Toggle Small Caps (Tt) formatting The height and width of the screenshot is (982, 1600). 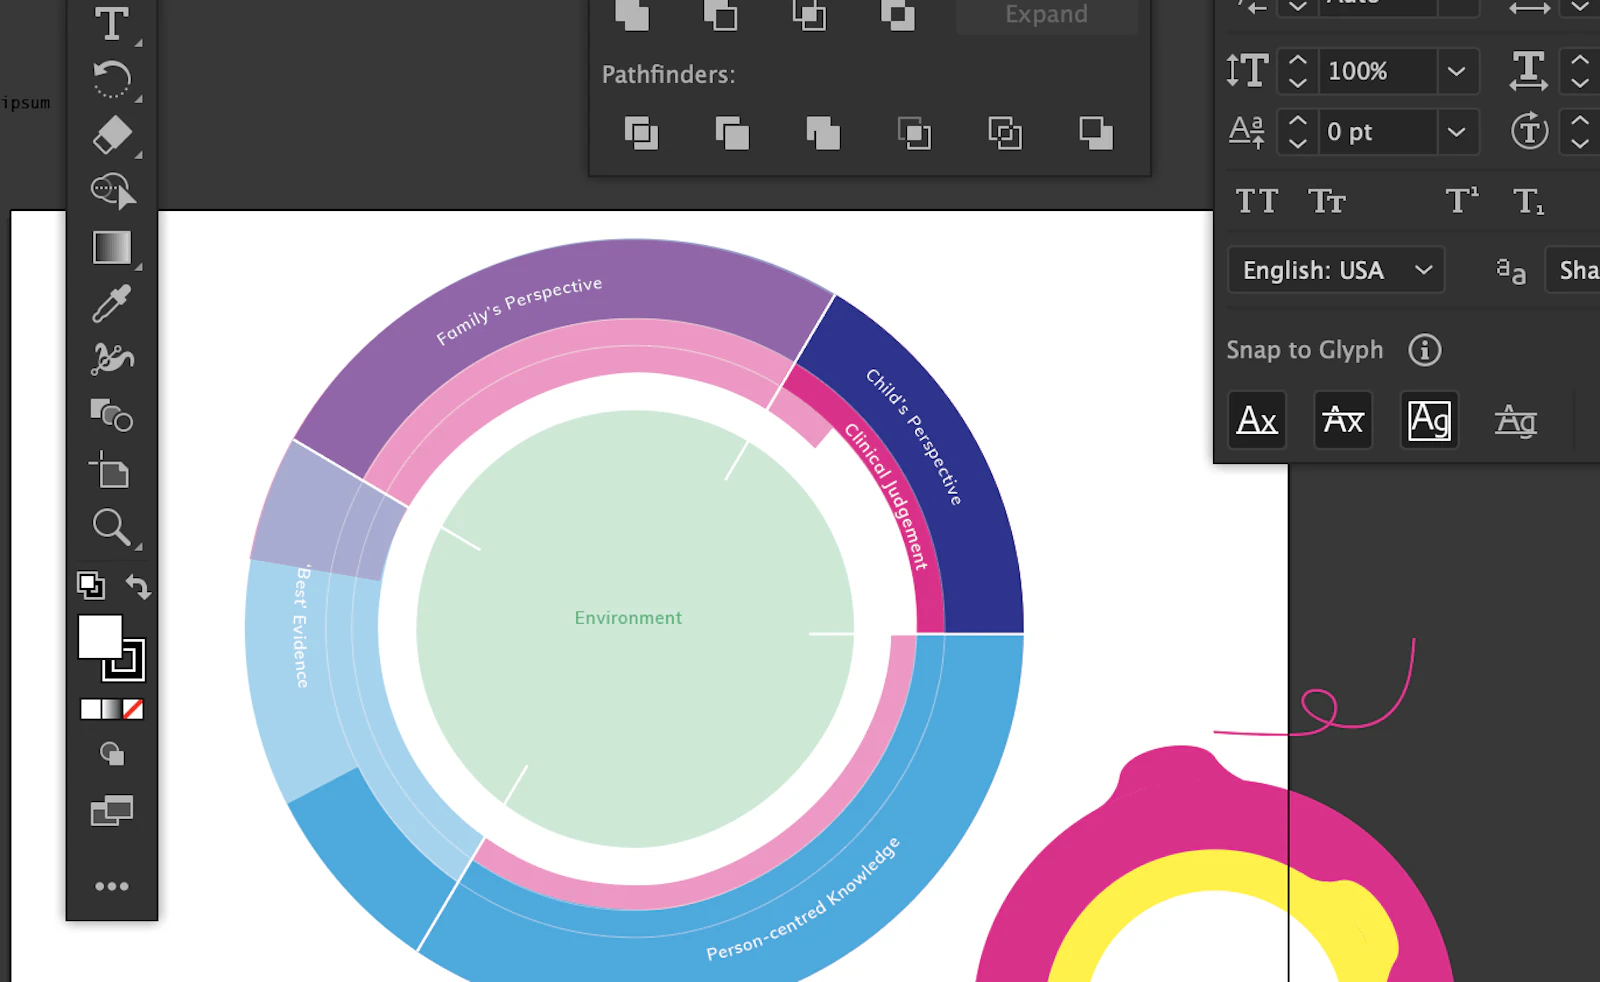pos(1327,202)
